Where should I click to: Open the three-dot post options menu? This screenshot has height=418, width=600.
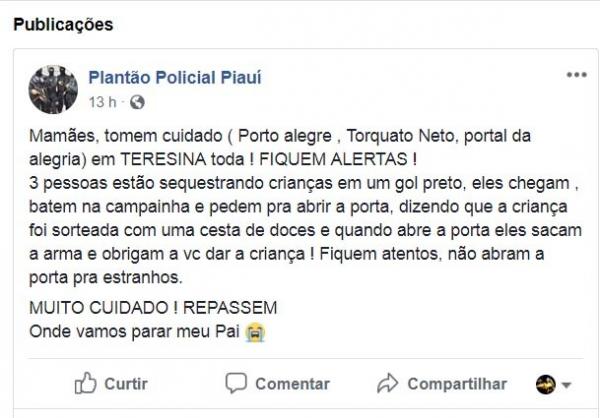[x=577, y=75]
